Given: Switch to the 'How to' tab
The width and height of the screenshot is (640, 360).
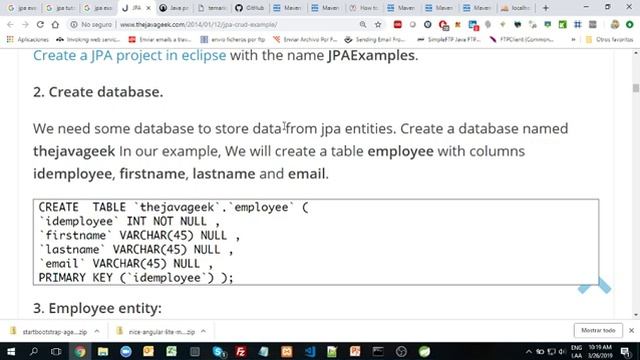Looking at the screenshot, I should tap(363, 8).
